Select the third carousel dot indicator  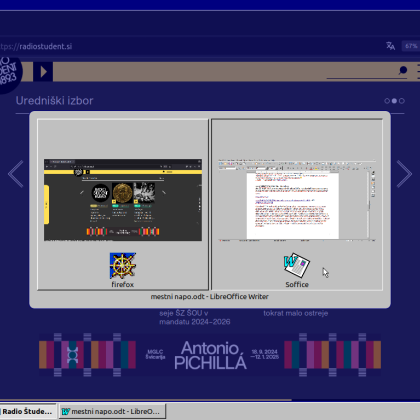[402, 101]
